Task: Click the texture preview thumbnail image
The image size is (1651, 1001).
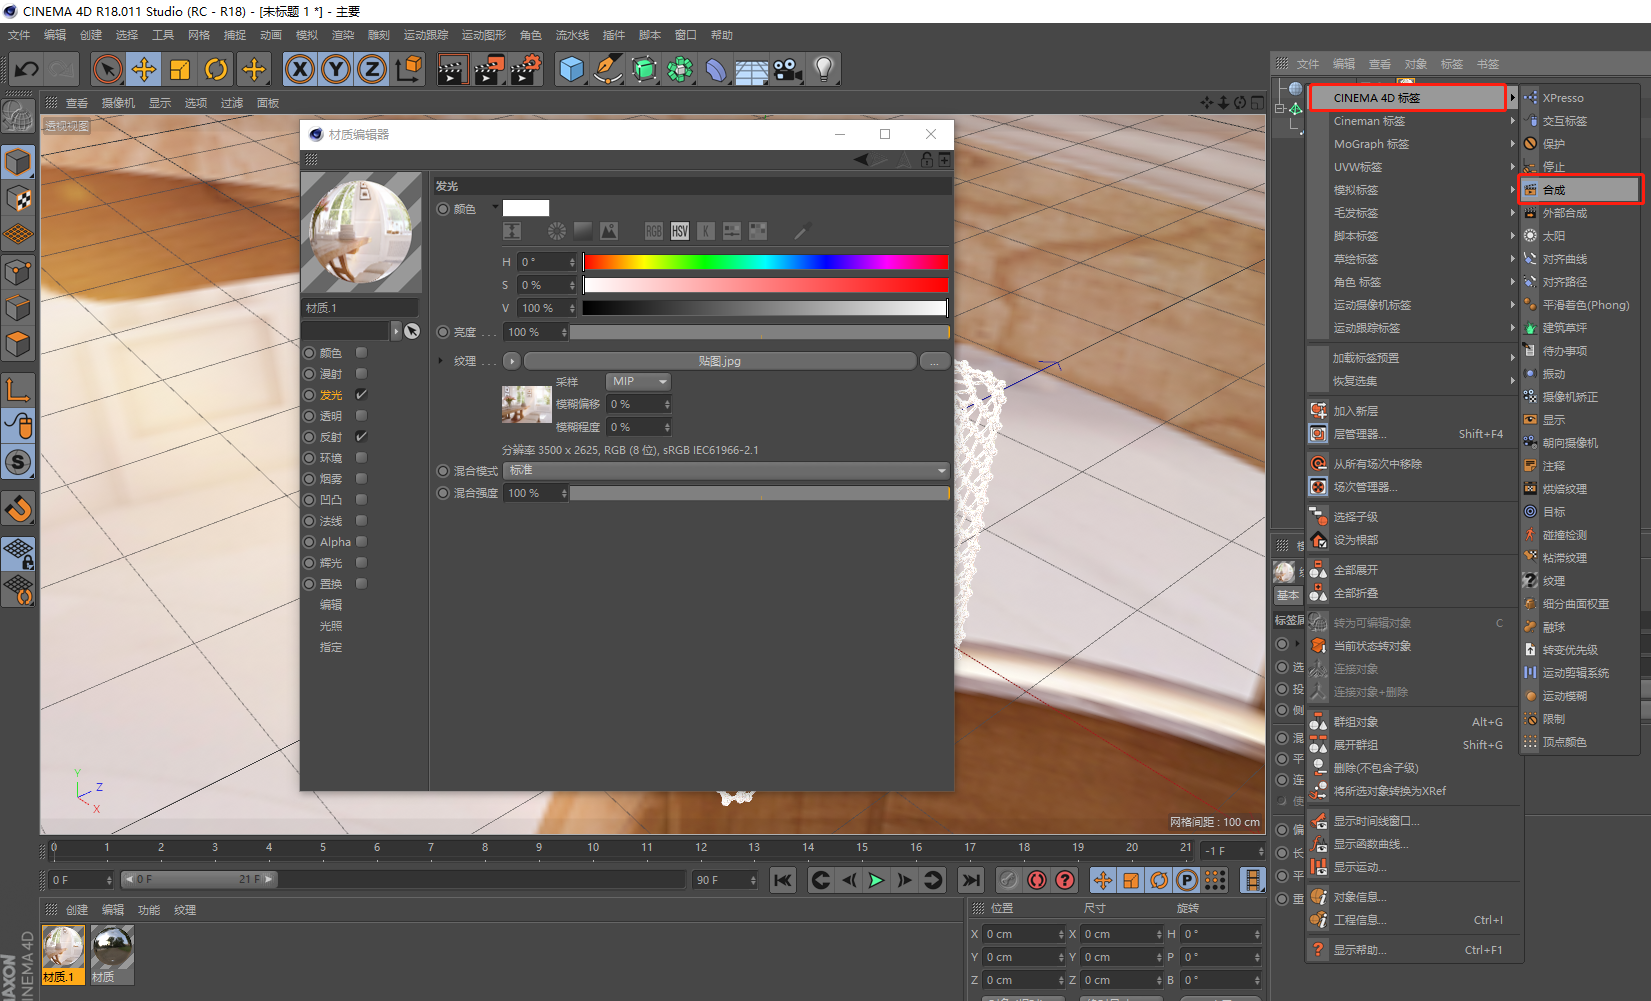Action: coord(526,404)
